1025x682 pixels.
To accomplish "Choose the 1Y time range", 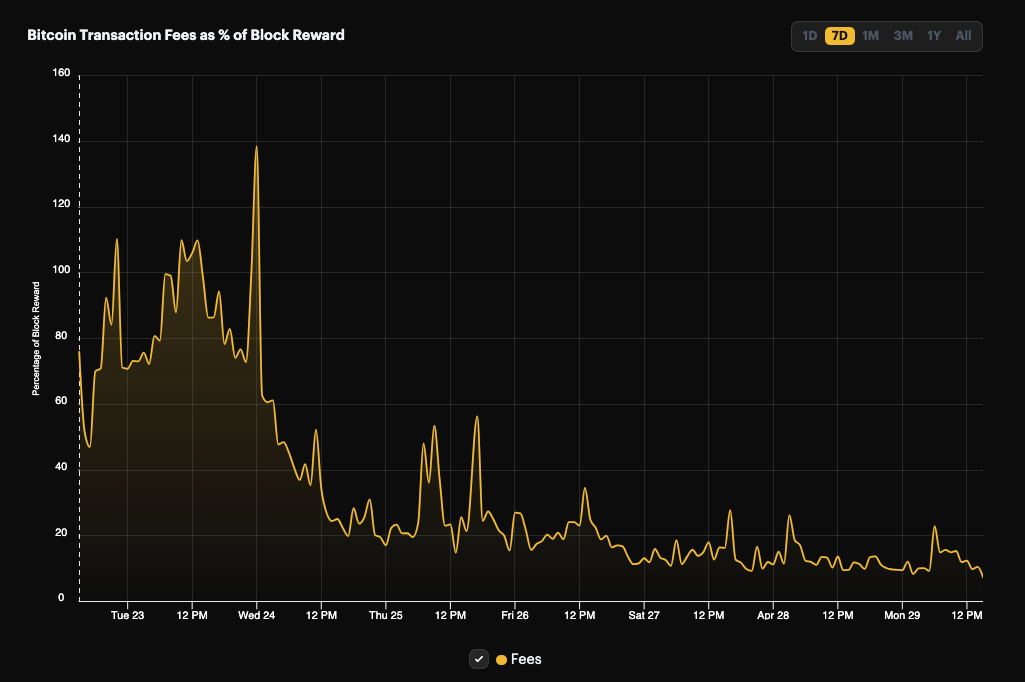I will [933, 36].
